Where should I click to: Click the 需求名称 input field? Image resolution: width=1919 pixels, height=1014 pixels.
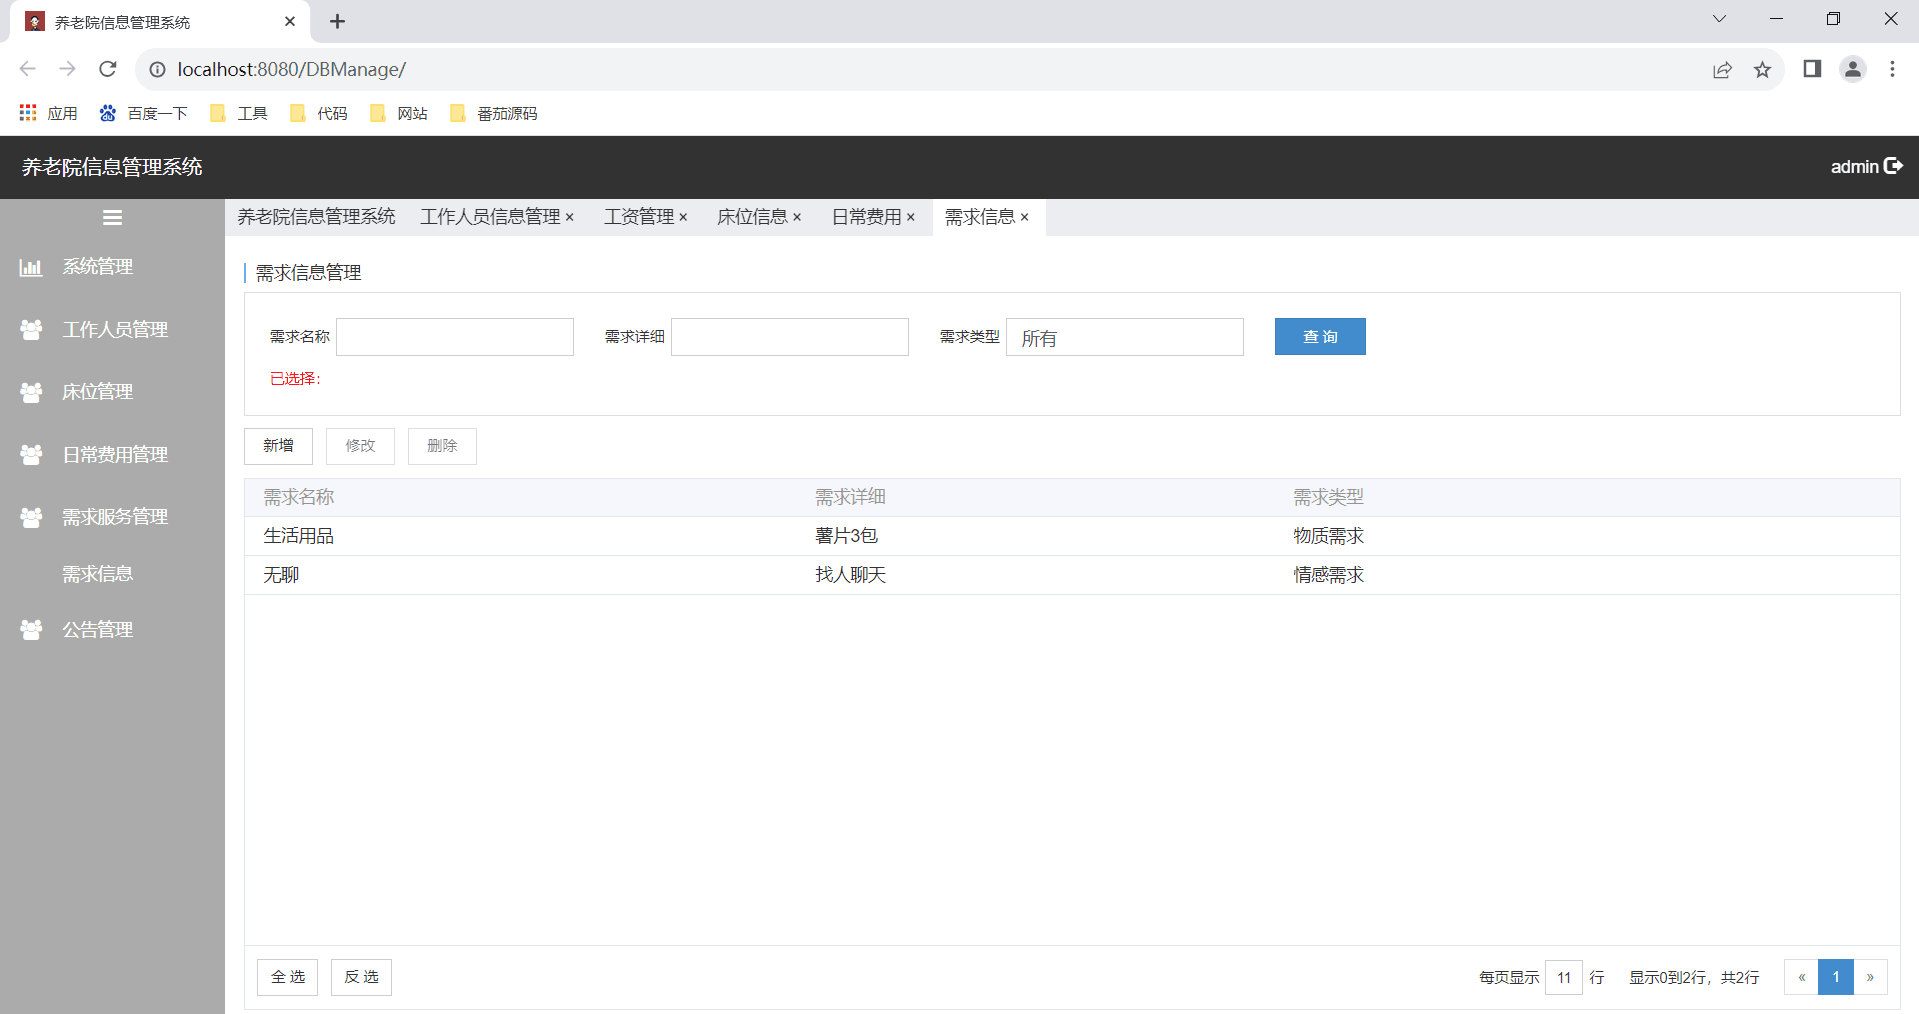click(x=455, y=337)
